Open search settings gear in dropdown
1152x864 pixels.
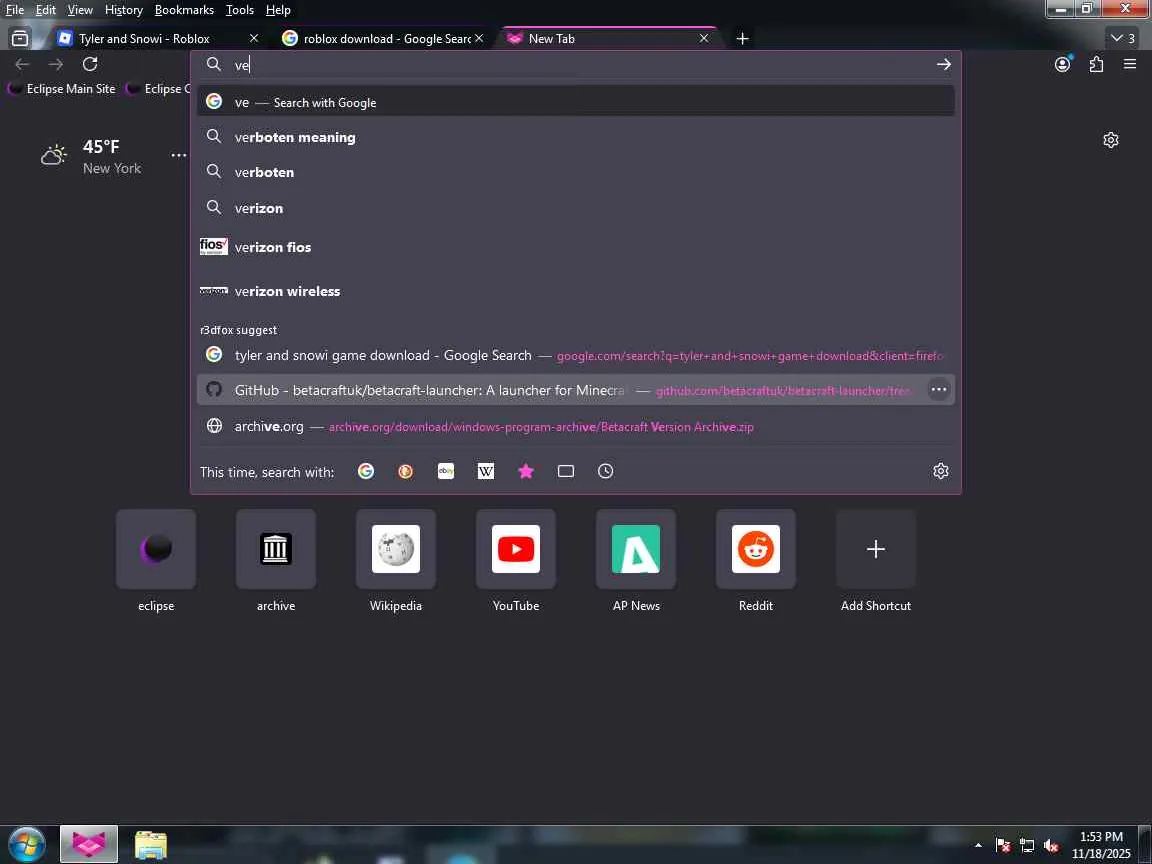click(x=940, y=471)
